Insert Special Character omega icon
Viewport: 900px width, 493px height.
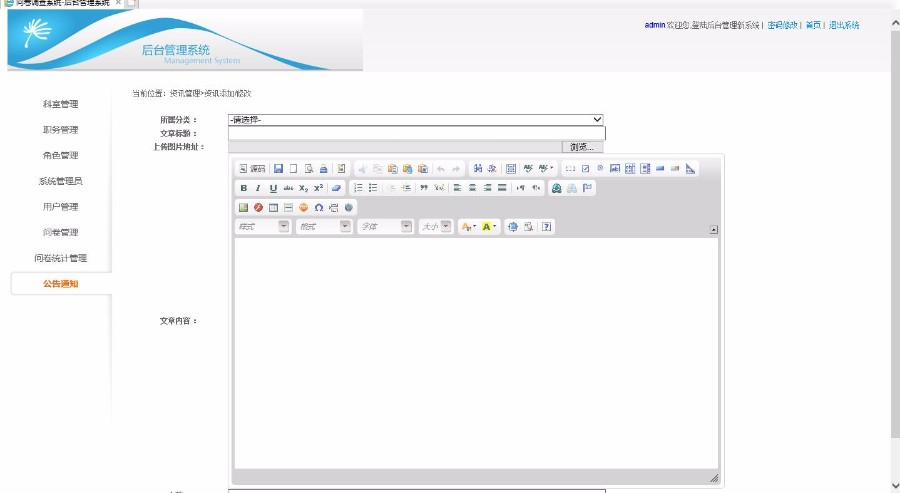(319, 208)
